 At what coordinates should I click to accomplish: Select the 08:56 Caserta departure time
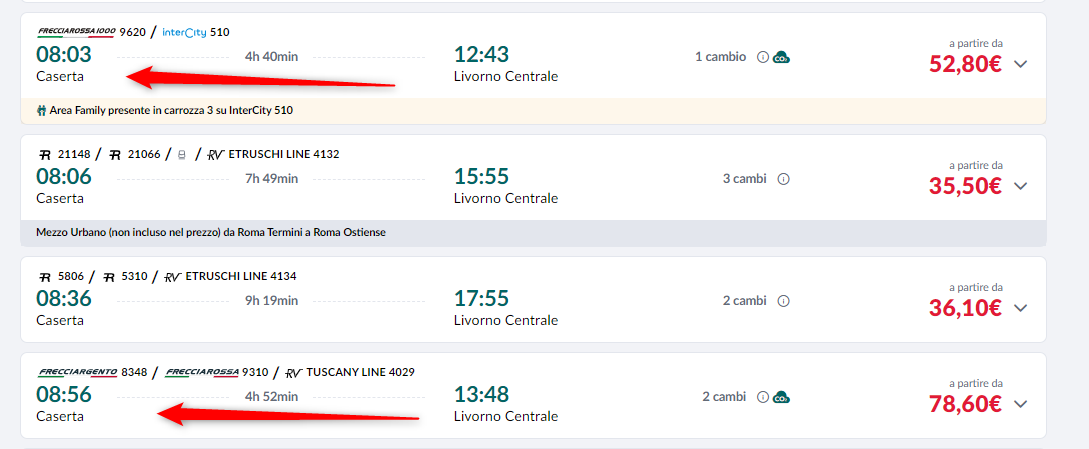[64, 395]
